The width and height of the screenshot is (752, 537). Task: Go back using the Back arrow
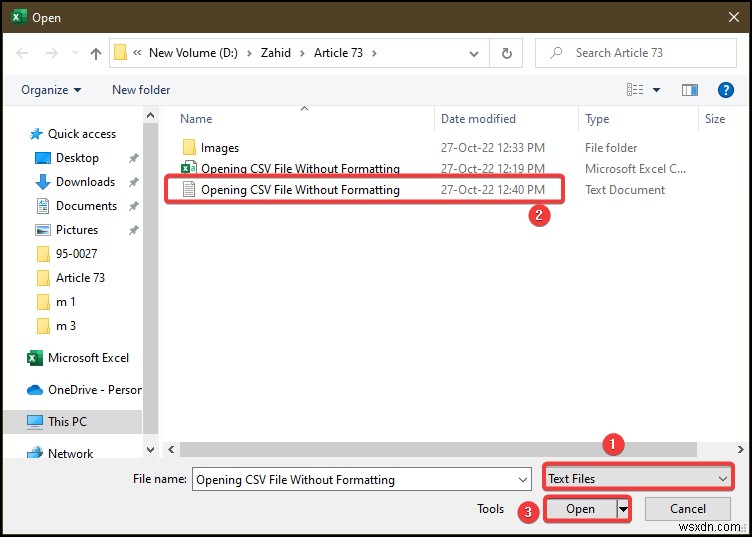click(22, 53)
